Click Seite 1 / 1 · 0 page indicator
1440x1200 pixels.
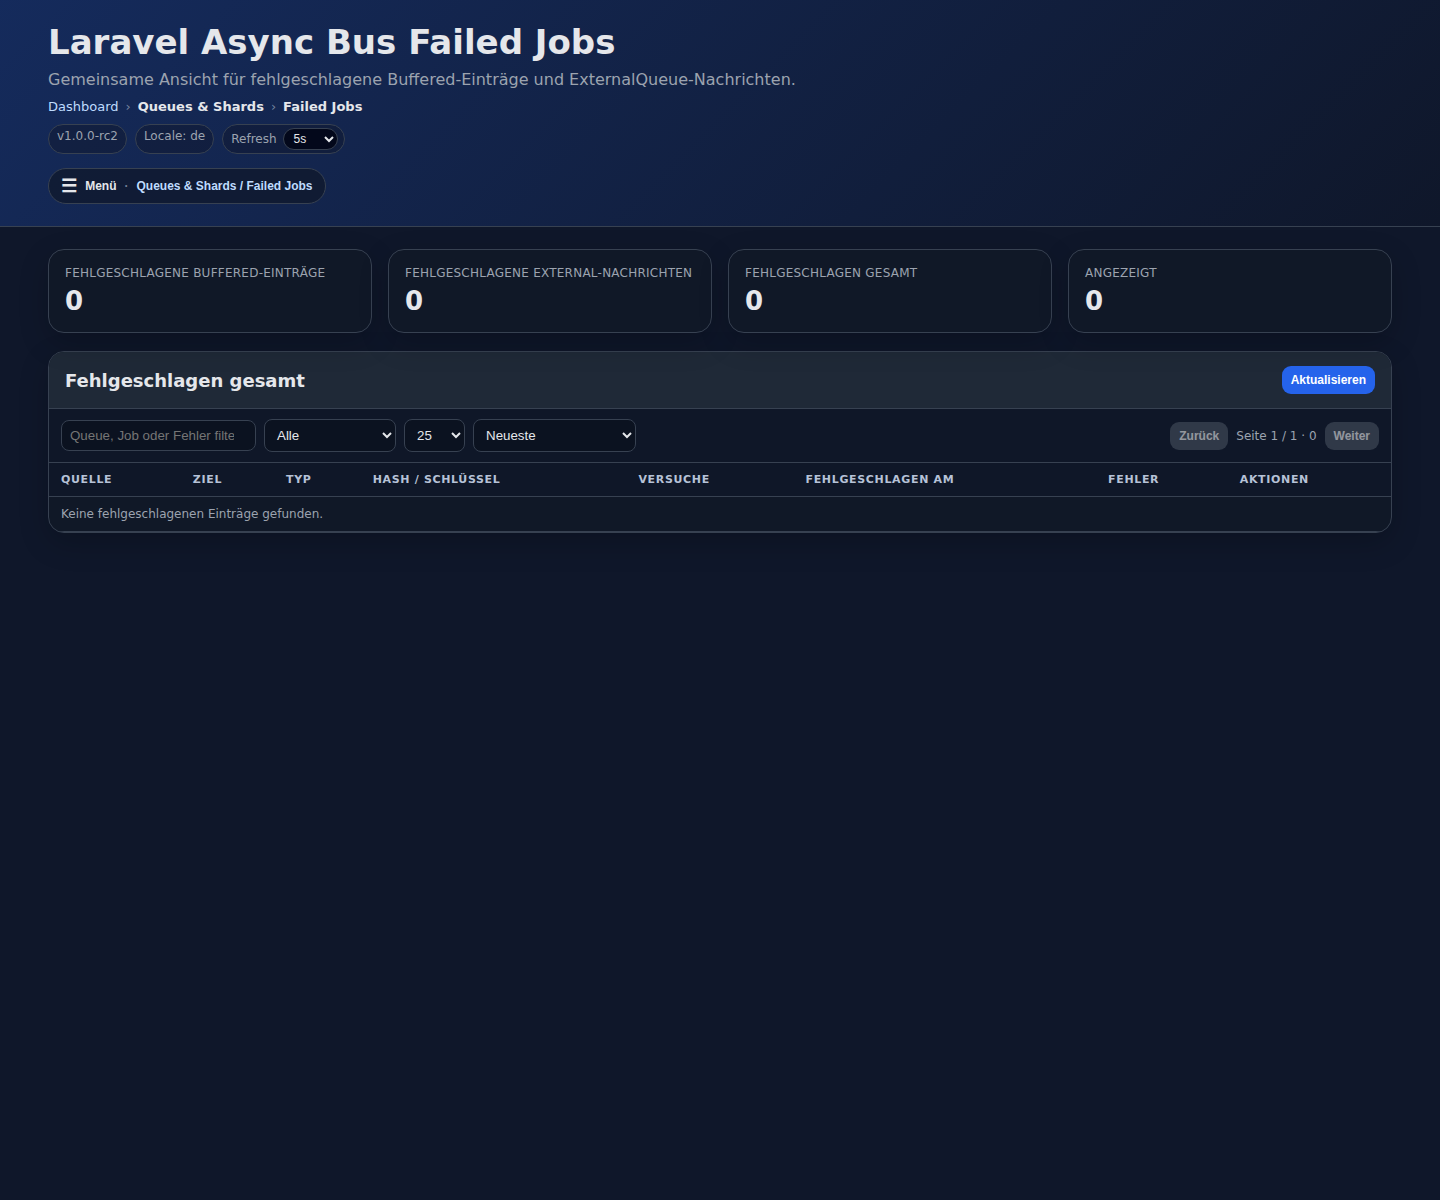[1276, 436]
